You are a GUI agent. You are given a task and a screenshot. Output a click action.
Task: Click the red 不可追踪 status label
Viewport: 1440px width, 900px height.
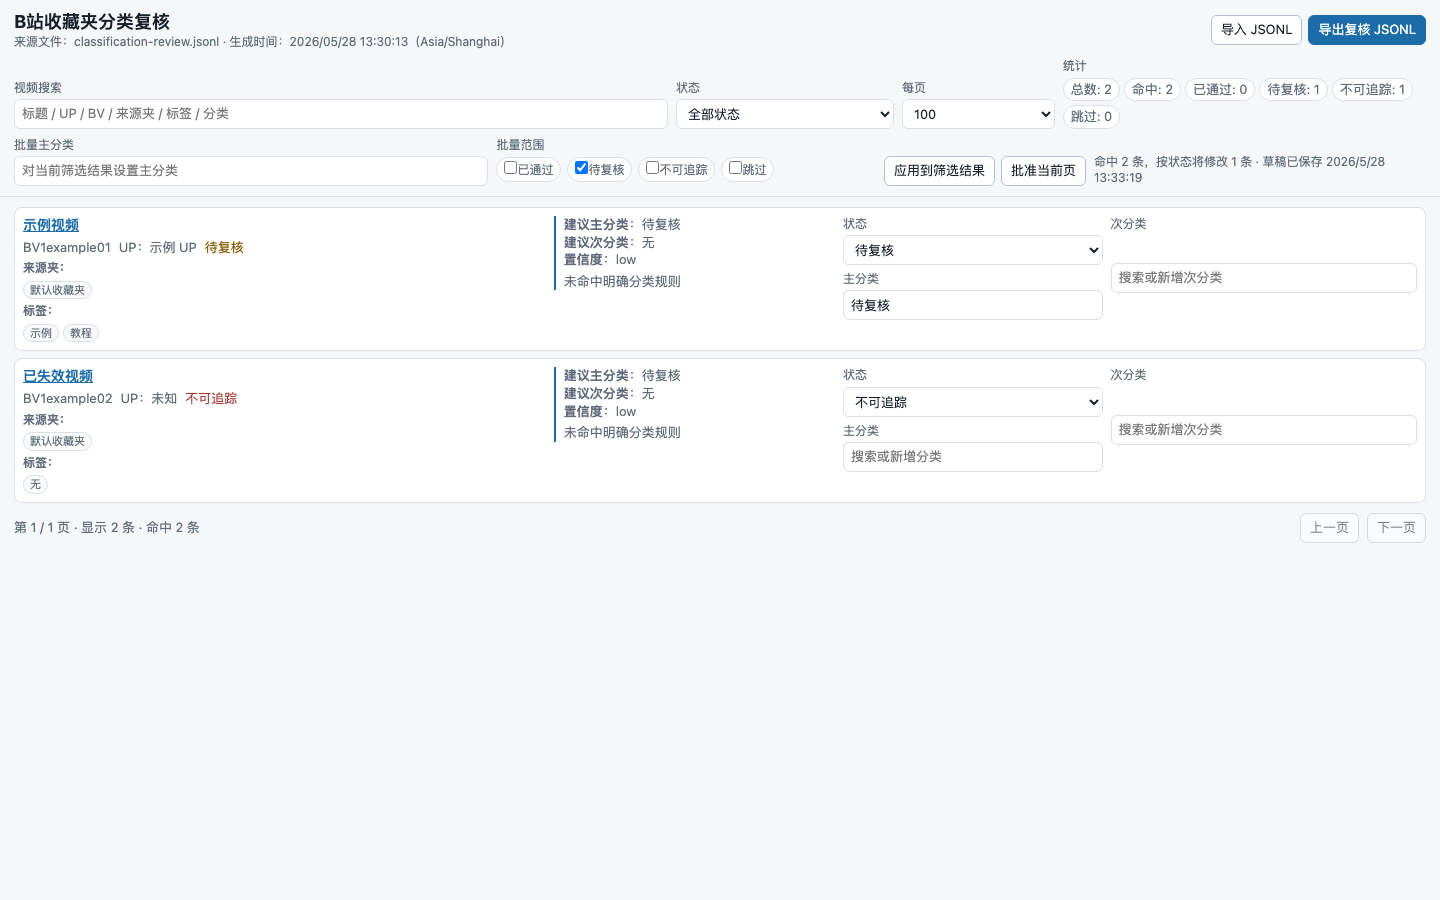click(211, 398)
